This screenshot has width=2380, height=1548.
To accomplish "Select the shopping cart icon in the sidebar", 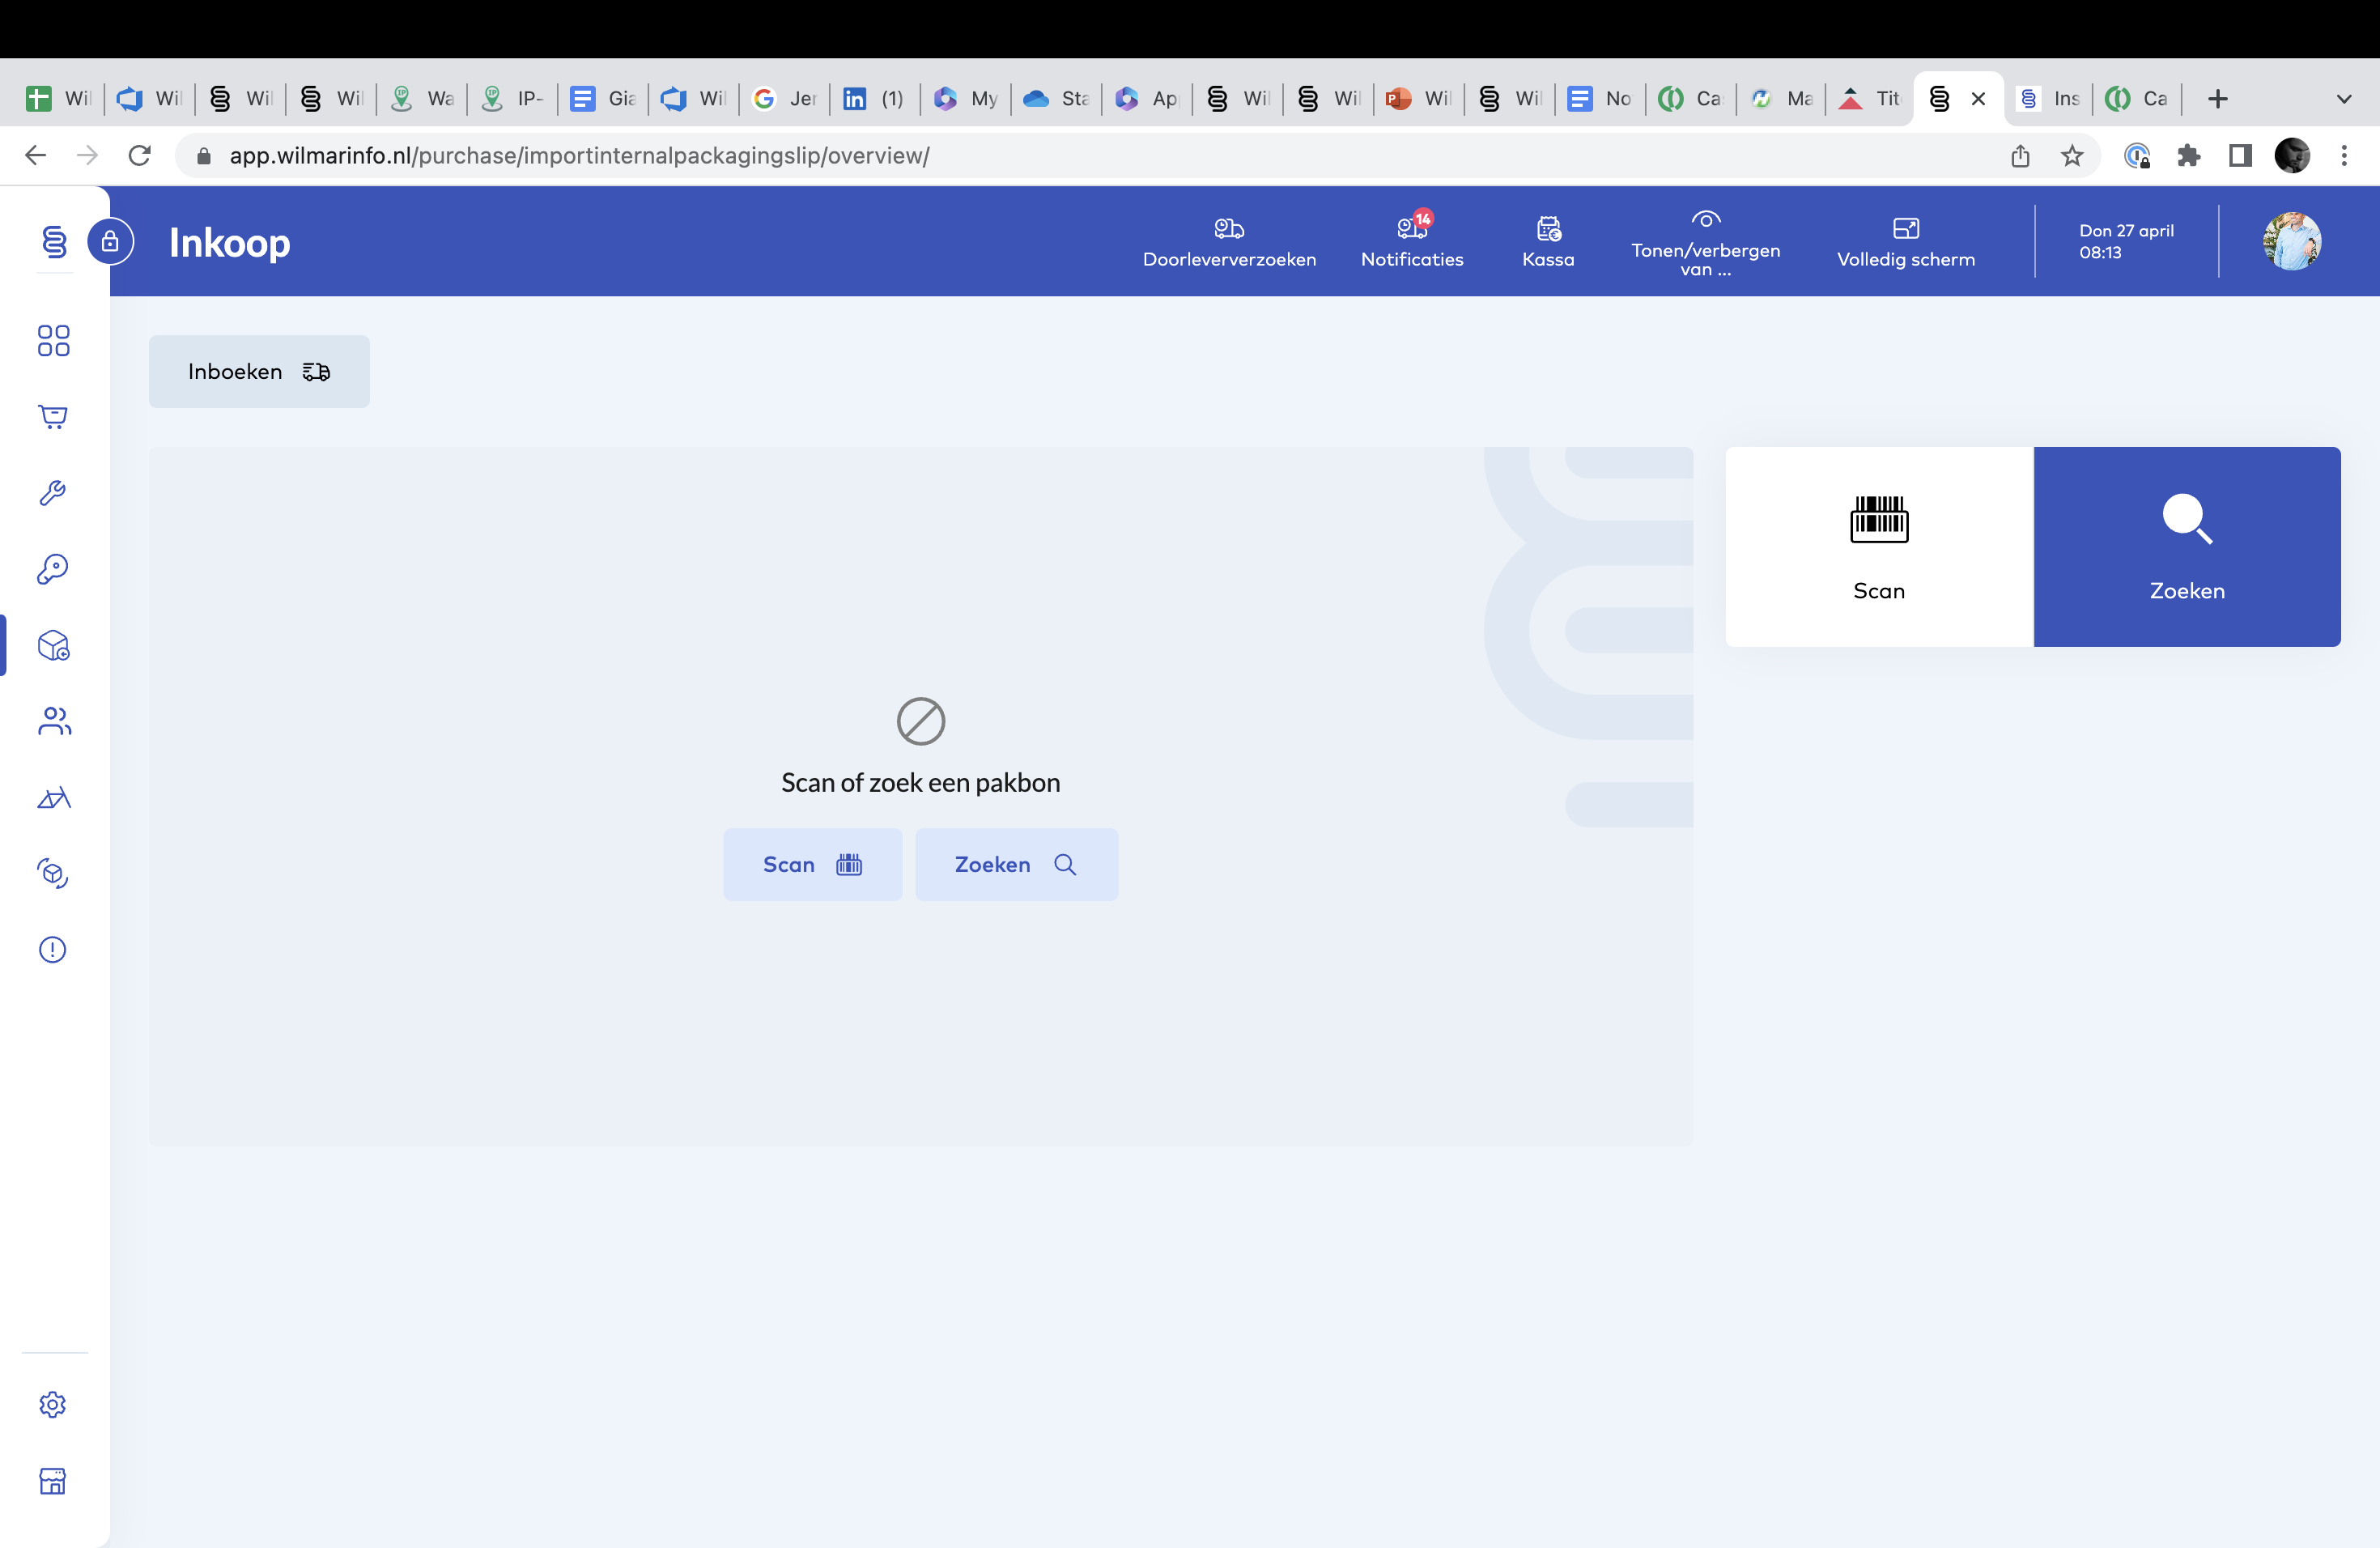I will pyautogui.click(x=52, y=417).
